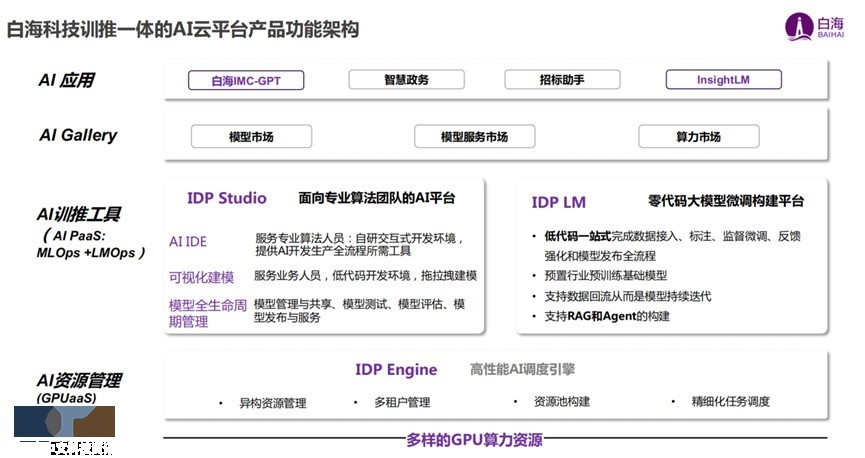Select the line 服务业务人员，低代码开发环境

pos(365,275)
